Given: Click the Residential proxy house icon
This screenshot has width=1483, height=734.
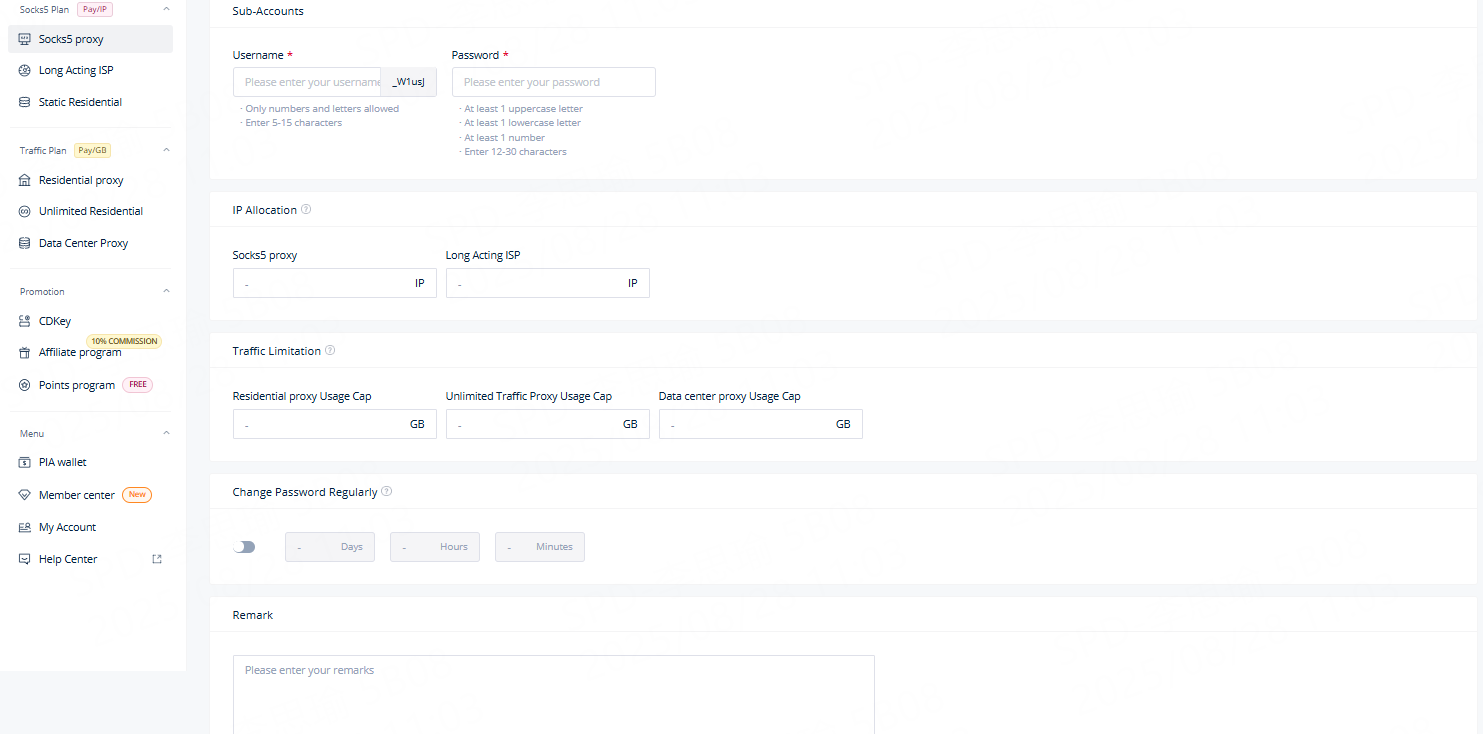Looking at the screenshot, I should click(x=25, y=181).
